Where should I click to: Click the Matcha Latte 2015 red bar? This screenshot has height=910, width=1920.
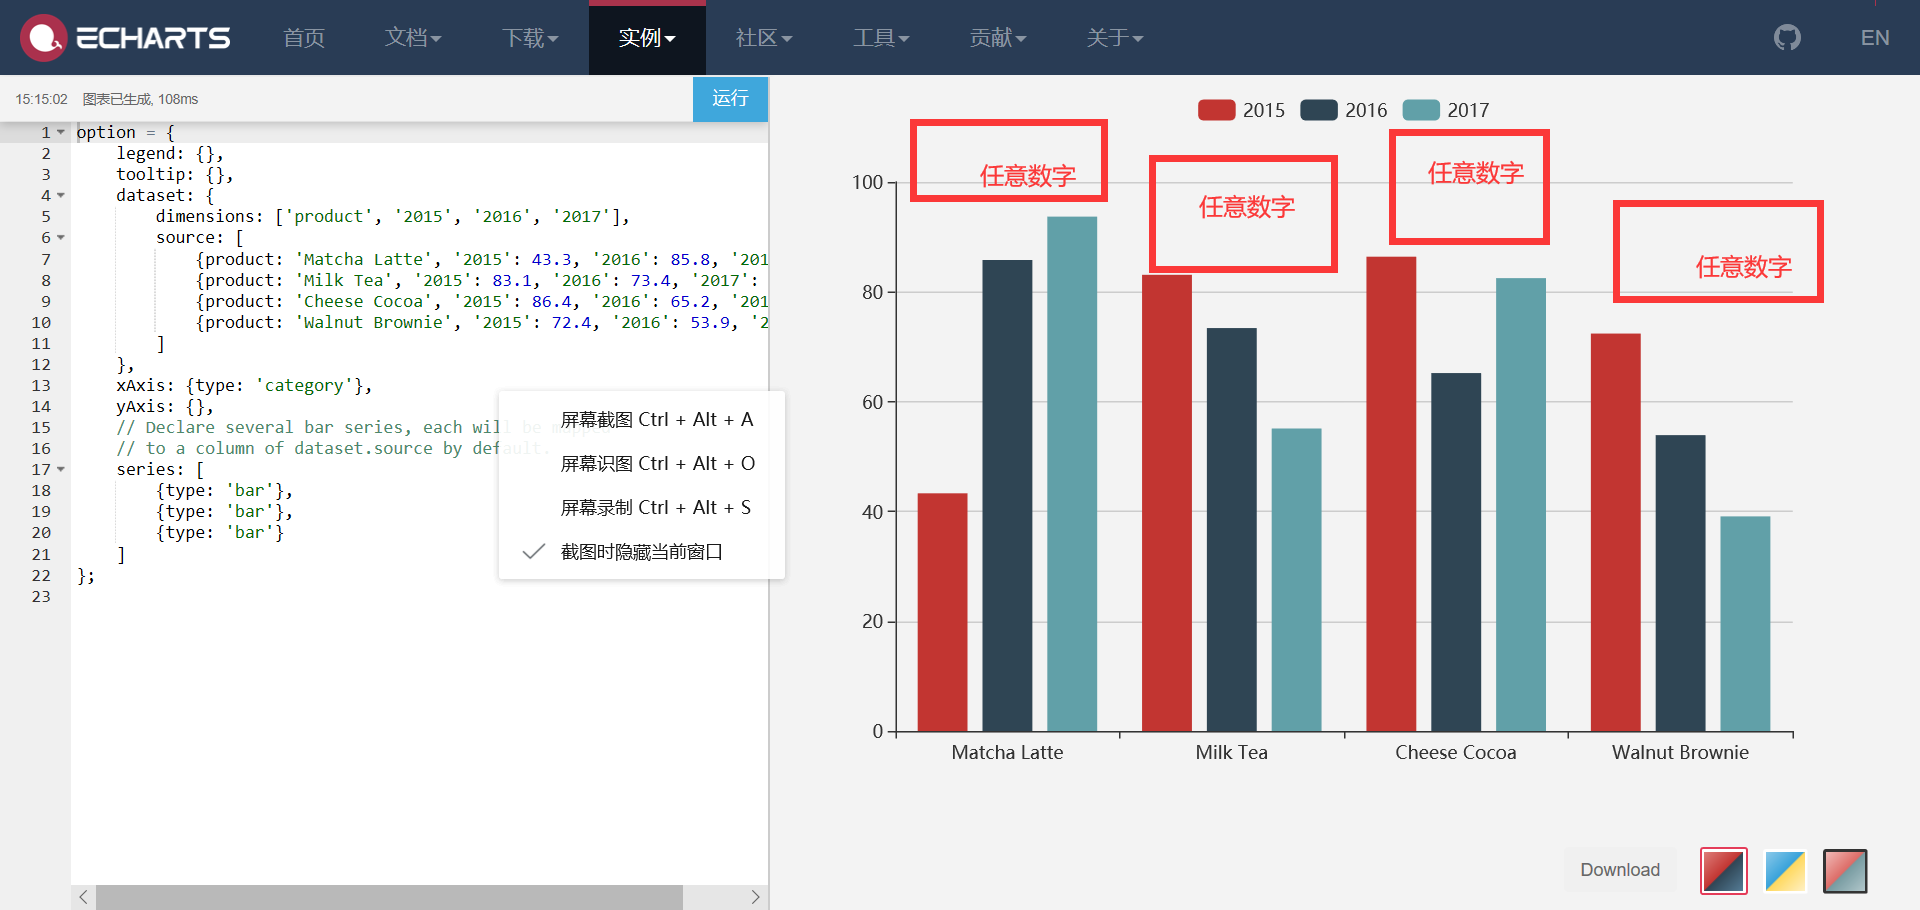point(942,612)
